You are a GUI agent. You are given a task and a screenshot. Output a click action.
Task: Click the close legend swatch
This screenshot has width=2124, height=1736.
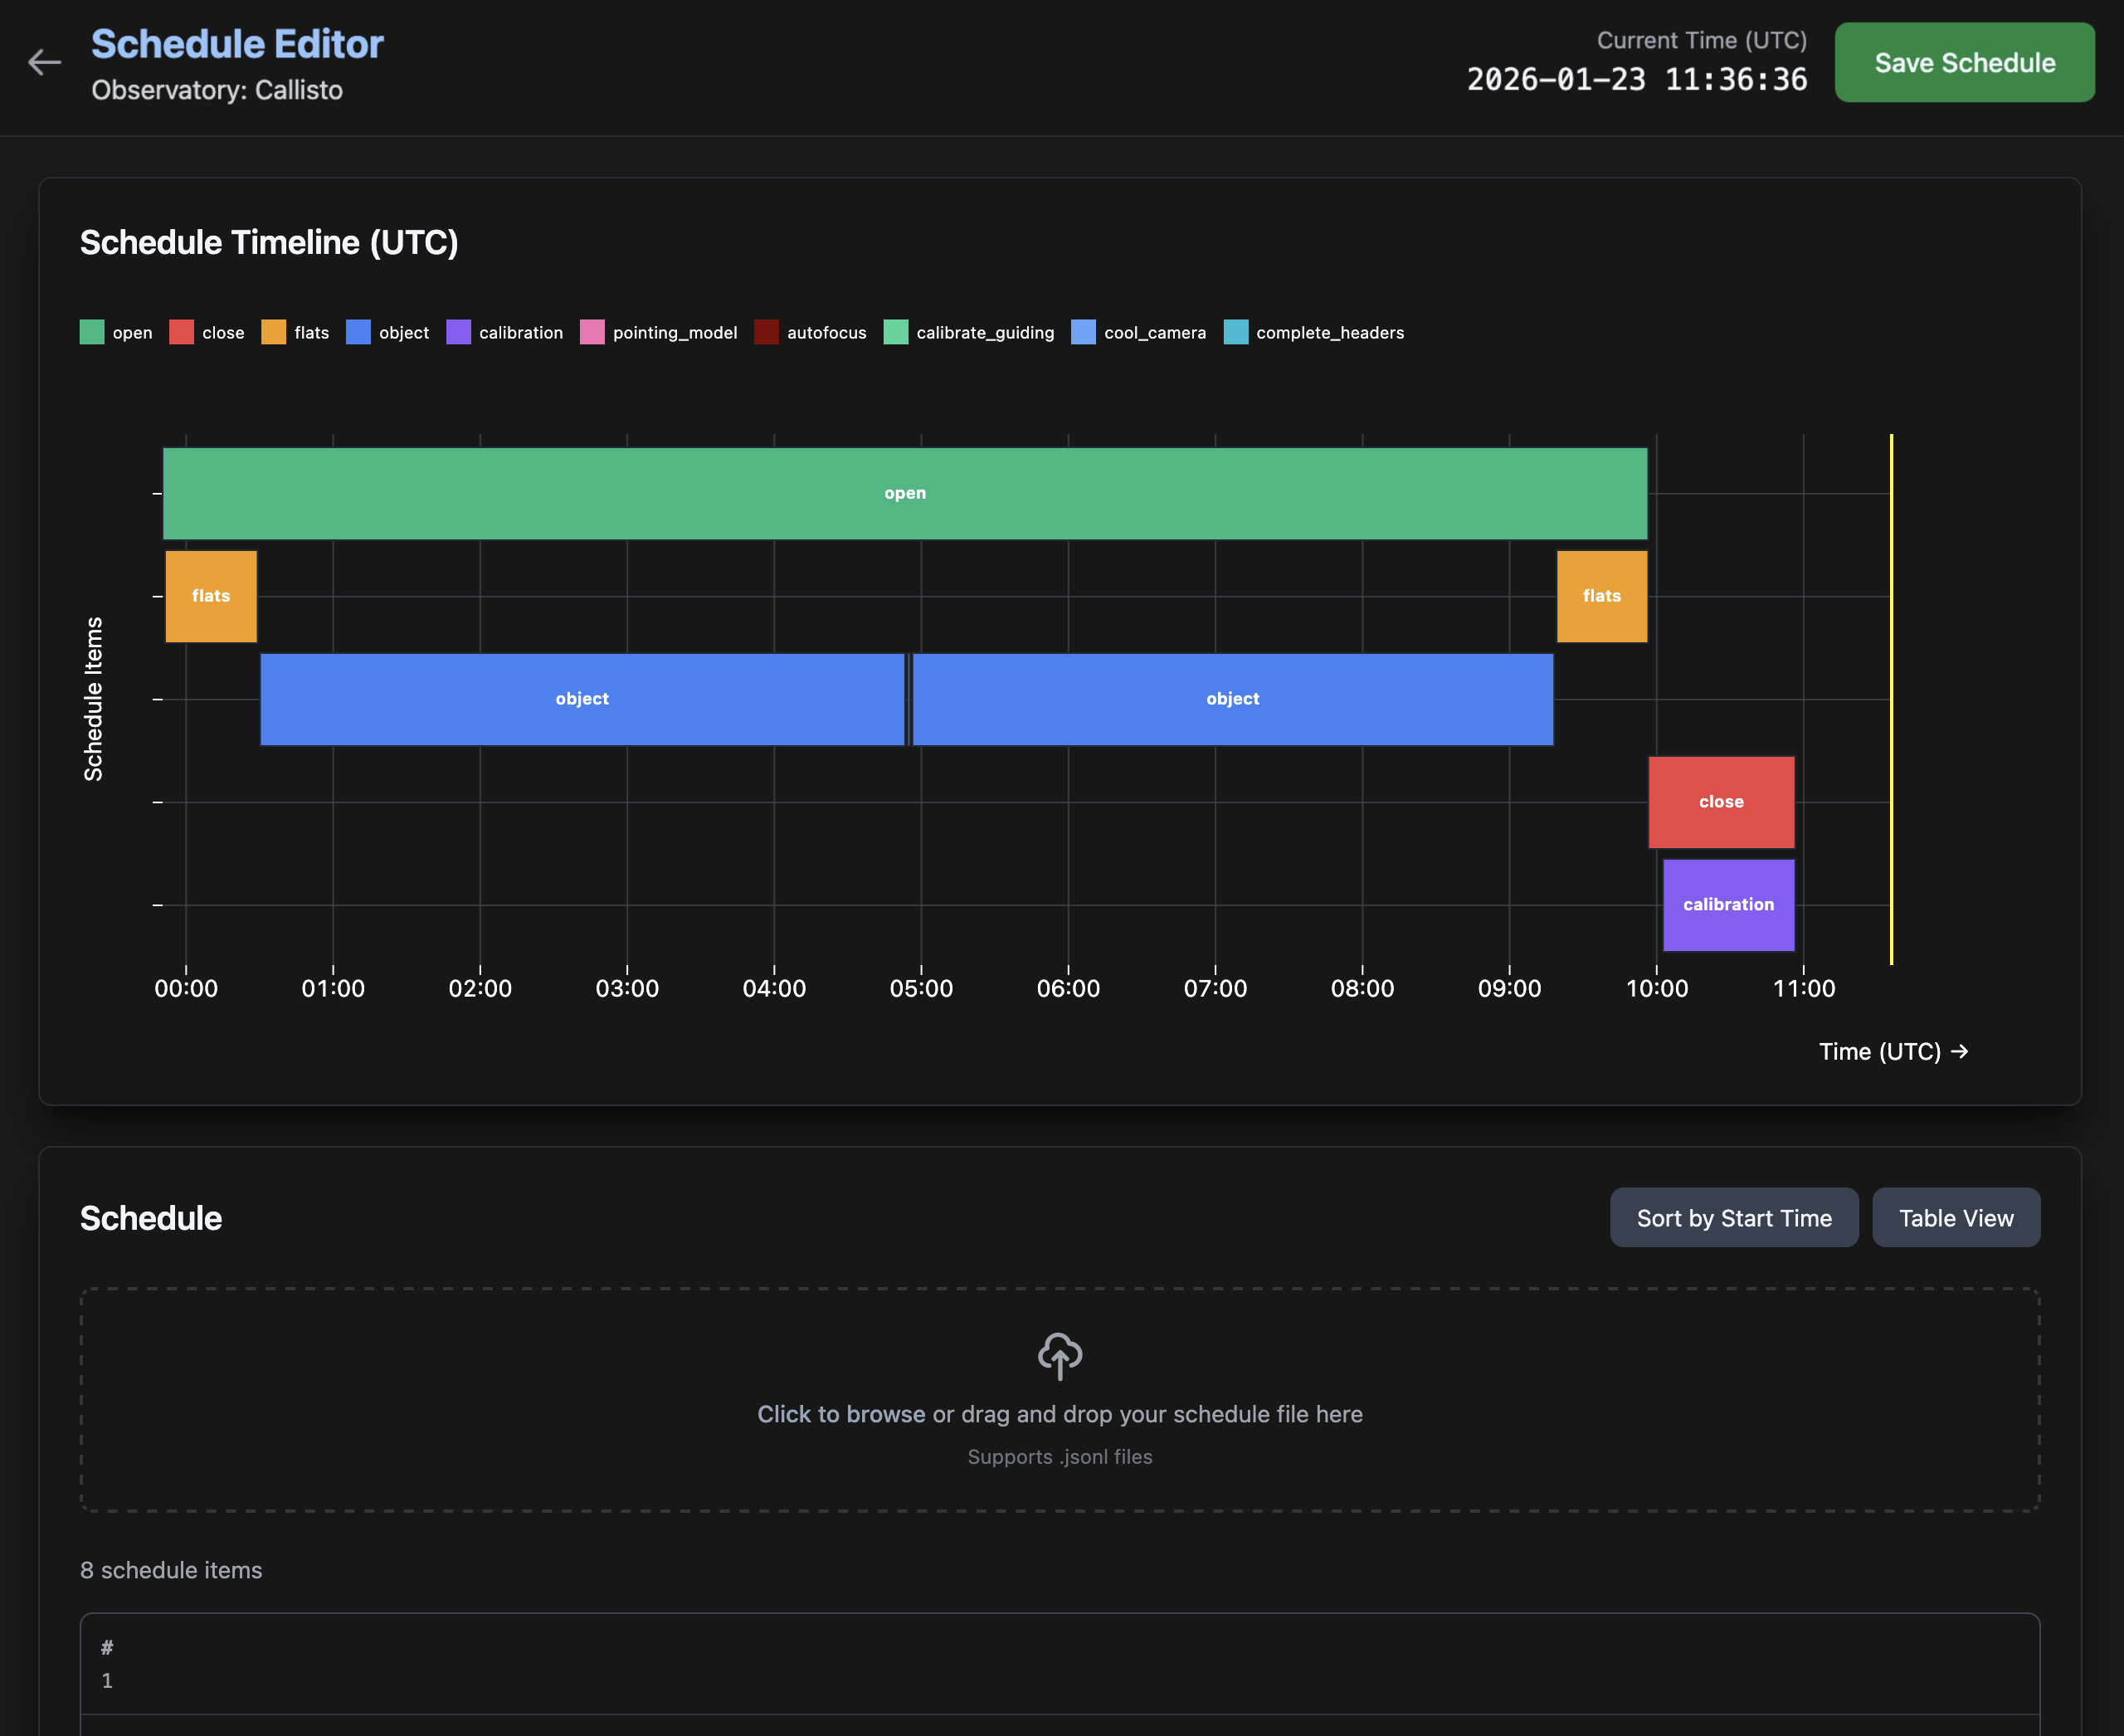182,332
